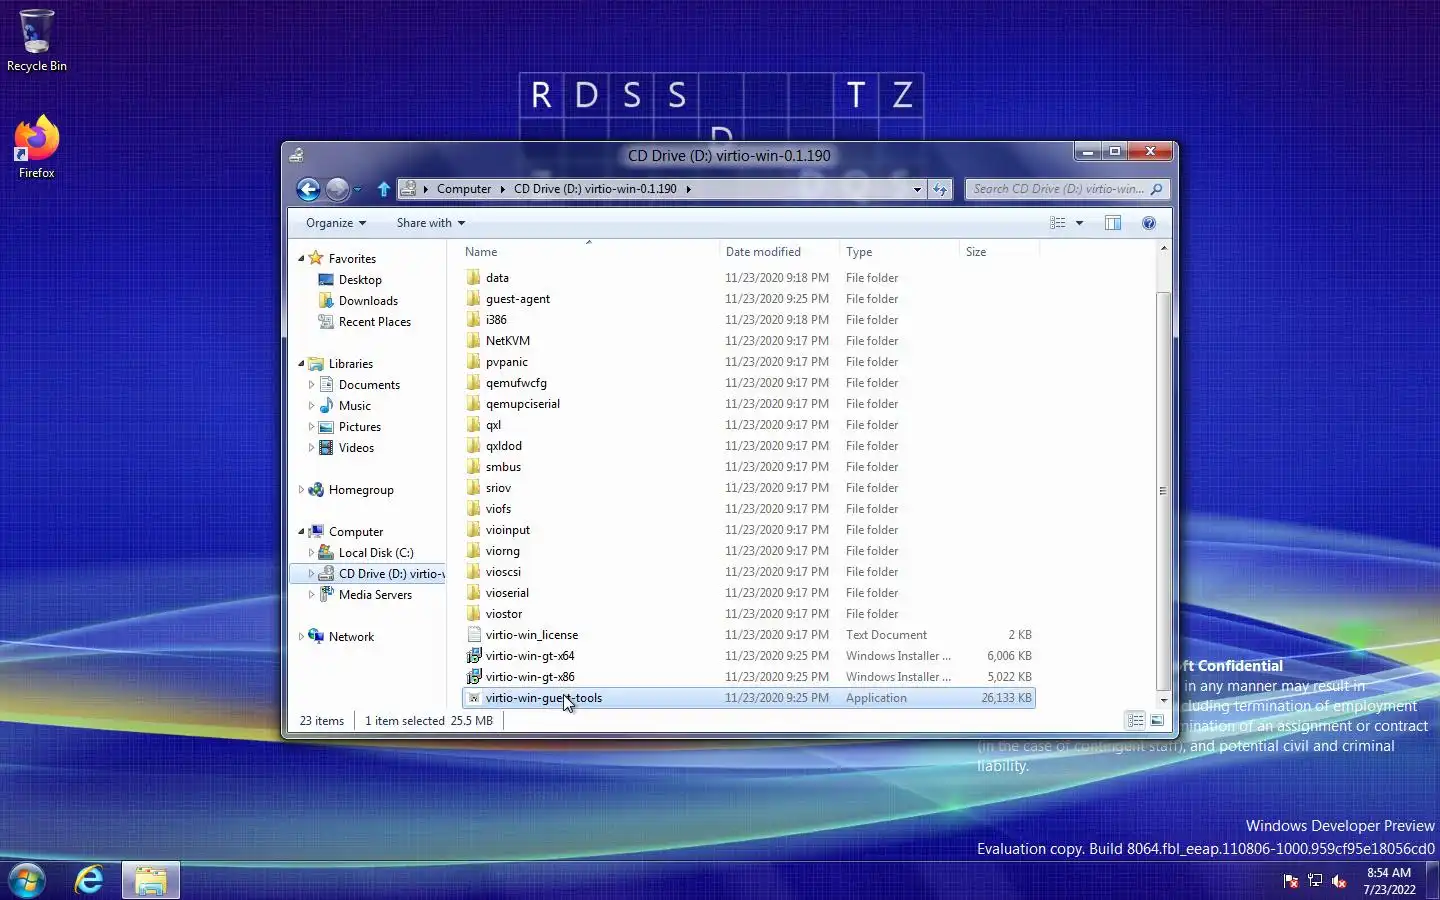Launch Firefox from the desktop shortcut
1440x900 pixels.
(36, 147)
